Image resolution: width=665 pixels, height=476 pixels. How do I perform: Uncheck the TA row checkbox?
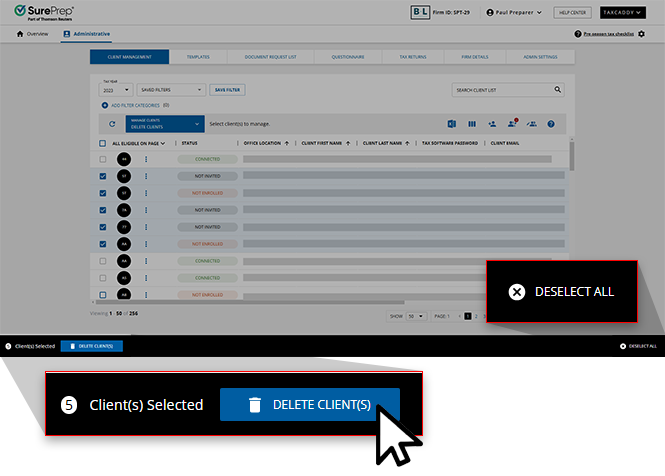point(103,210)
